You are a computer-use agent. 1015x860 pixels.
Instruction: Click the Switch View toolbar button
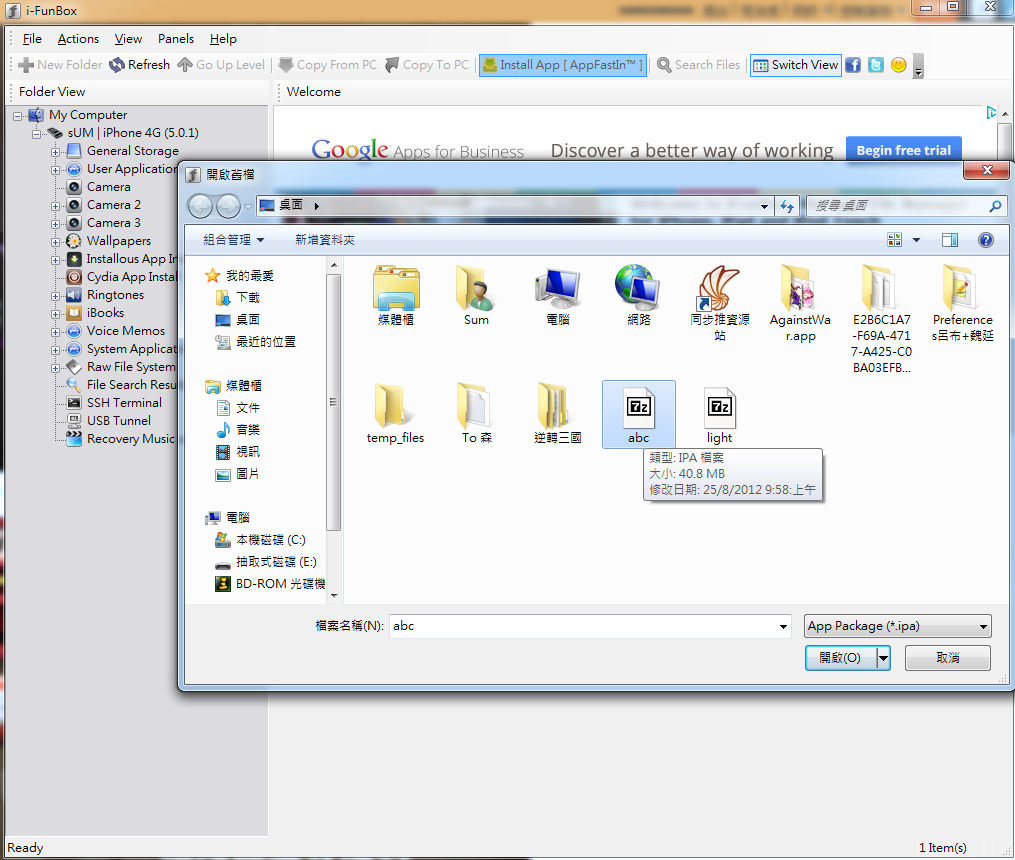pyautogui.click(x=796, y=65)
